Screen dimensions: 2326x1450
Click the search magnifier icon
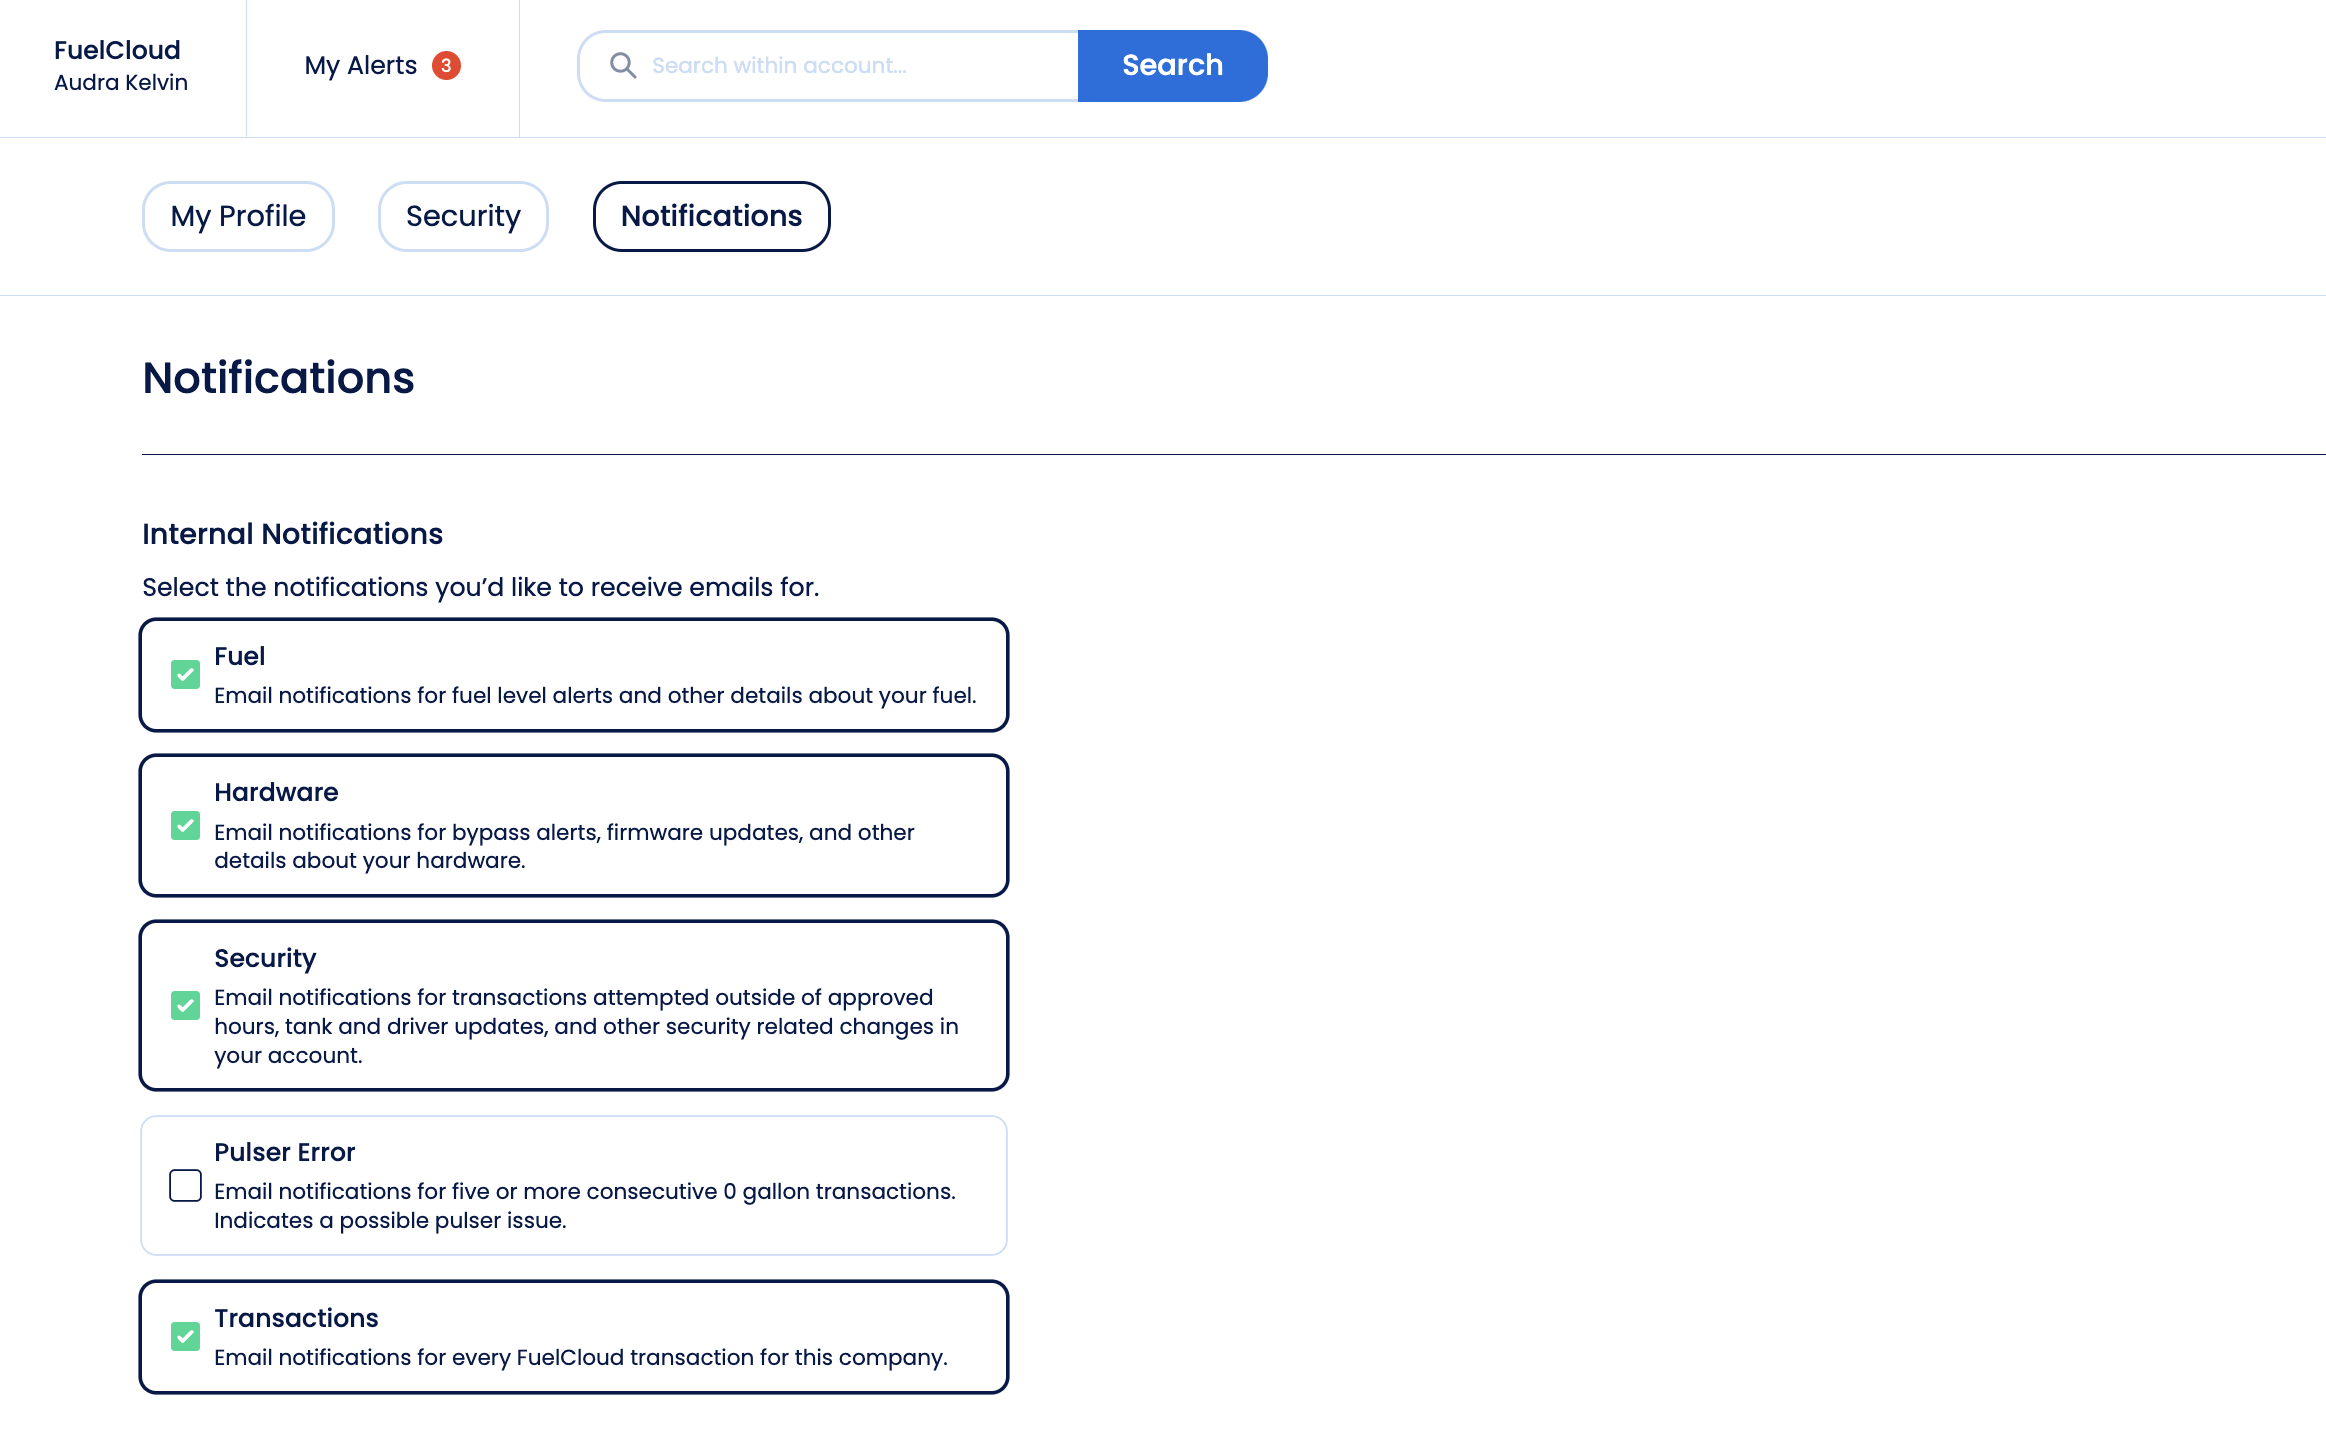(623, 66)
